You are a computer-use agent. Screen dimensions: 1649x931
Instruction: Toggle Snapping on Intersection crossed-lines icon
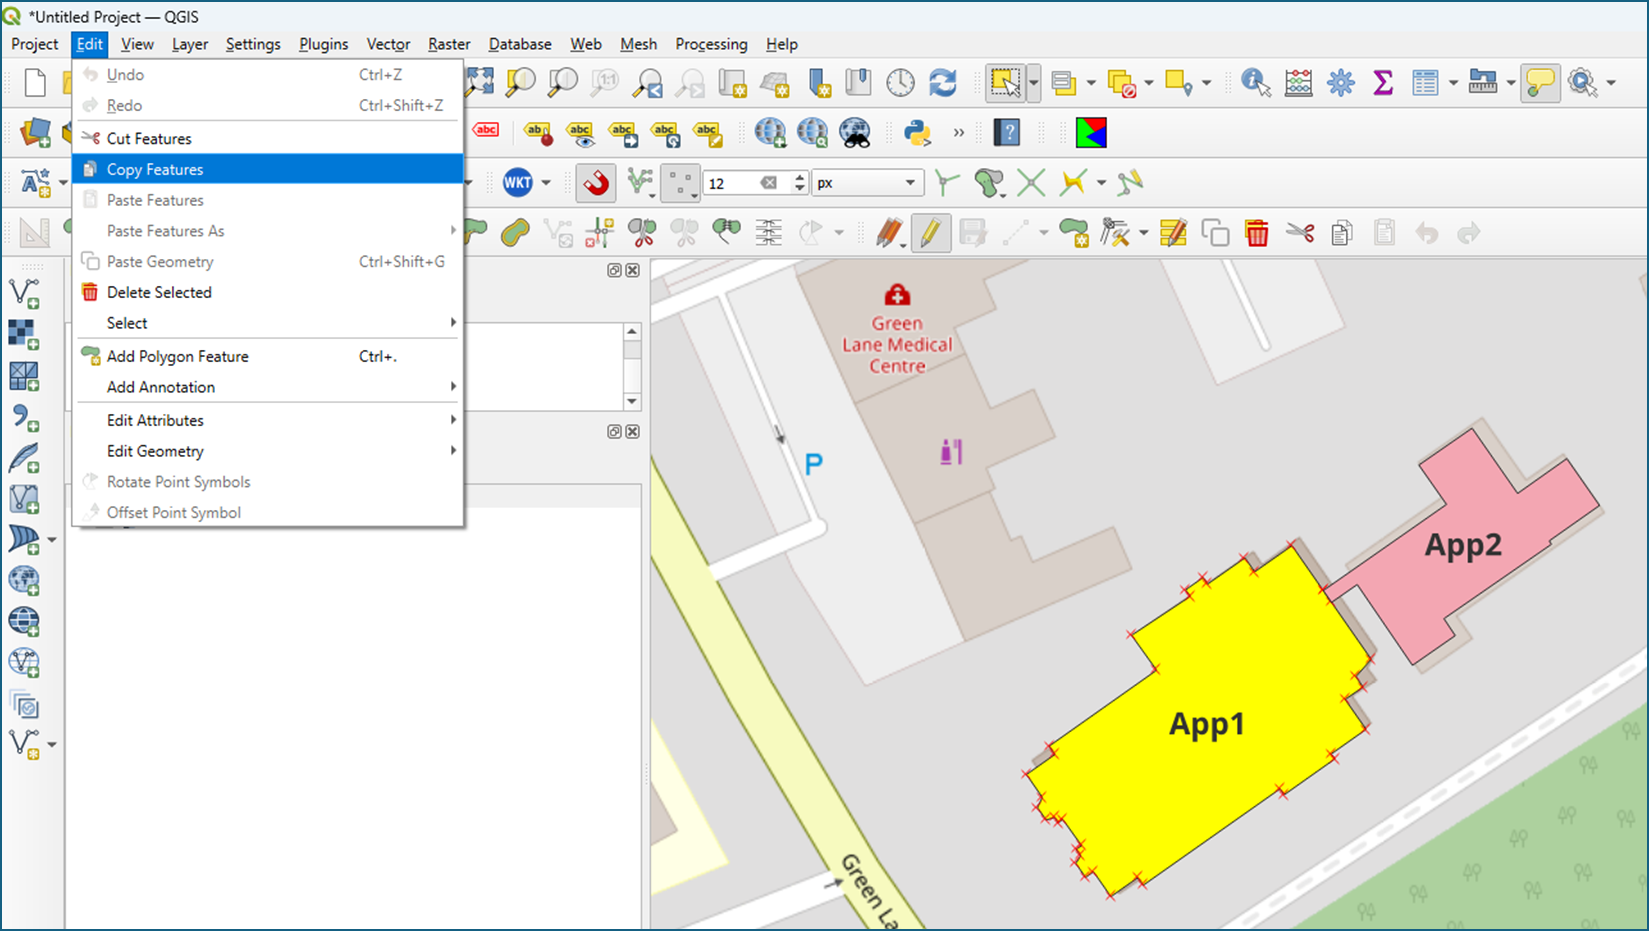pos(1031,183)
